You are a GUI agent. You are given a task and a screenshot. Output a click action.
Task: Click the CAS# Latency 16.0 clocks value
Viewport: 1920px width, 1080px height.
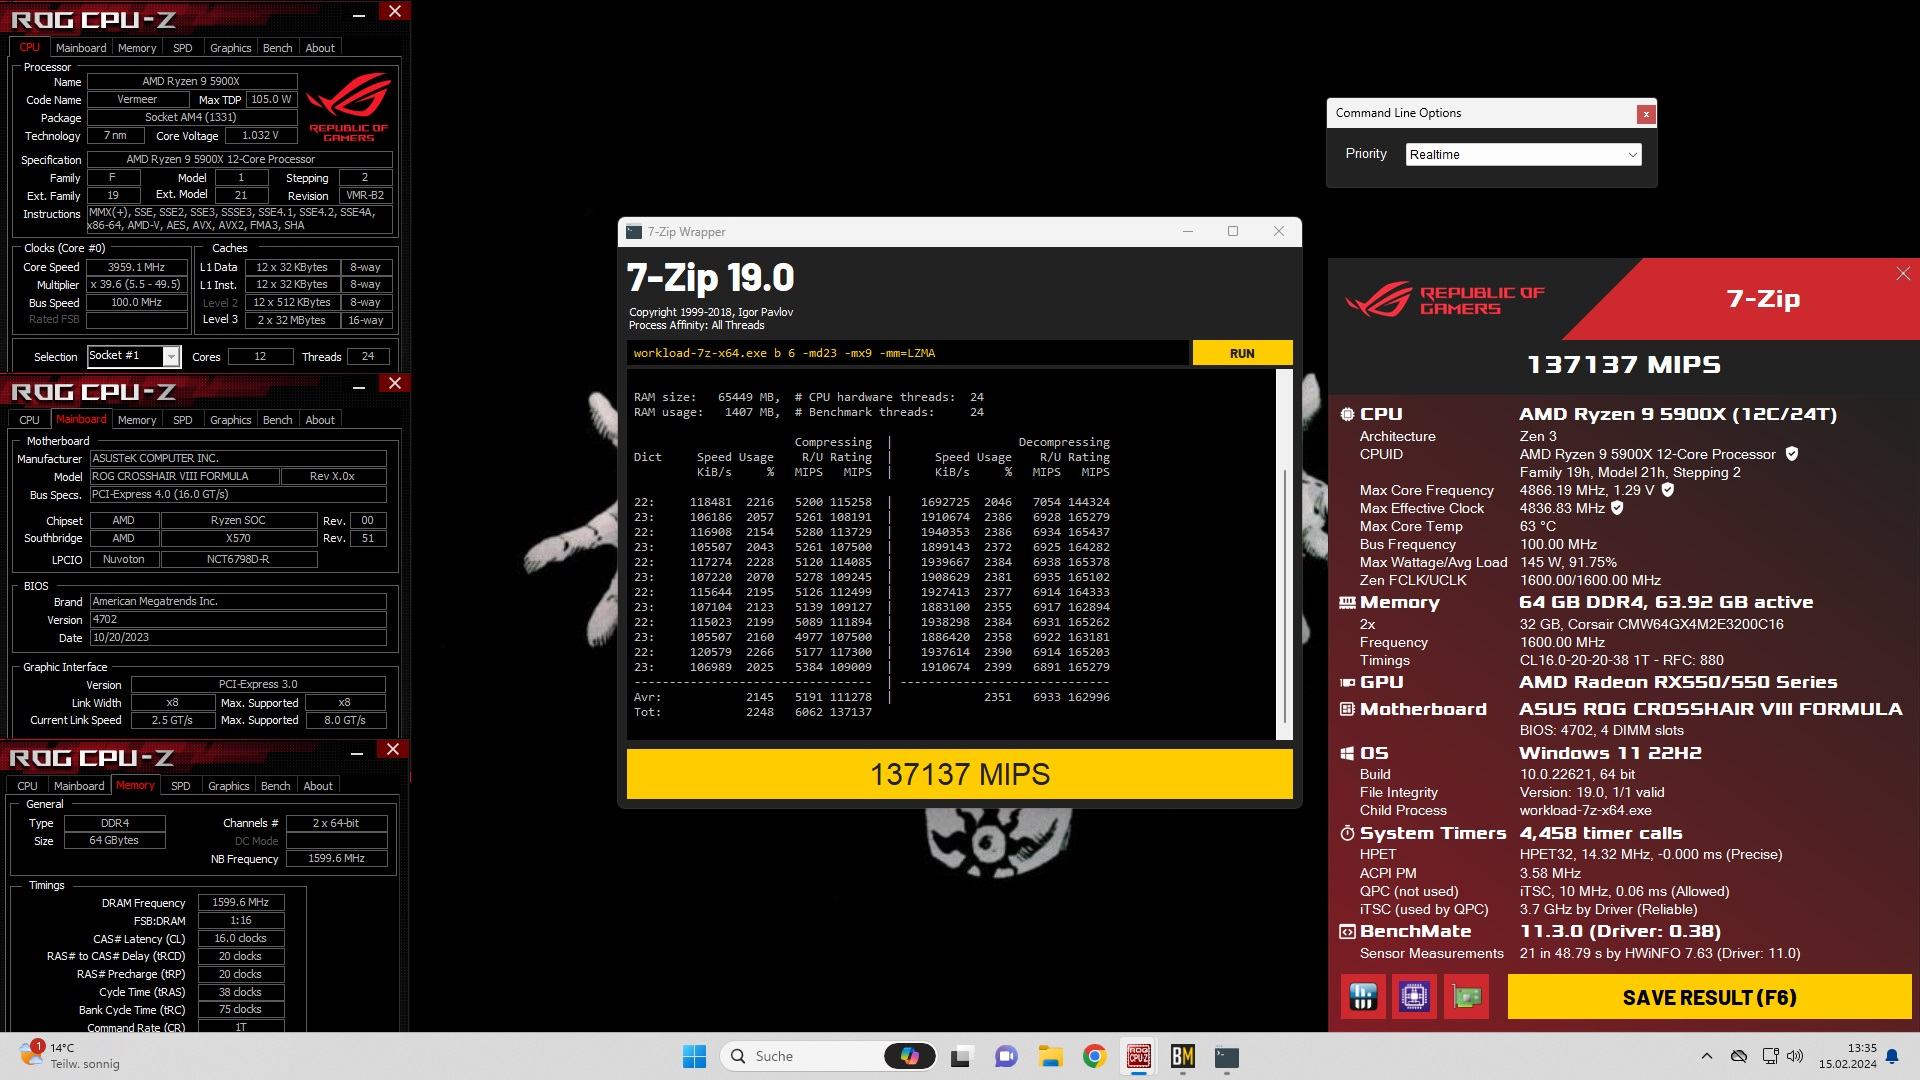240,938
